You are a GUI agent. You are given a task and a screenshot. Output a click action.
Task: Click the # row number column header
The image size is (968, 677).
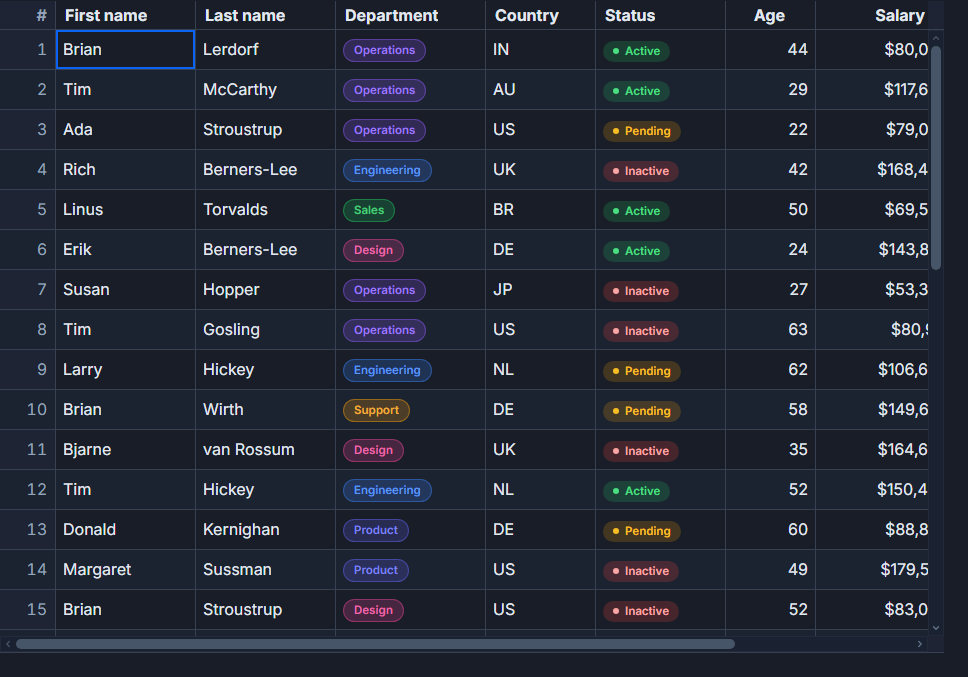(x=28, y=15)
